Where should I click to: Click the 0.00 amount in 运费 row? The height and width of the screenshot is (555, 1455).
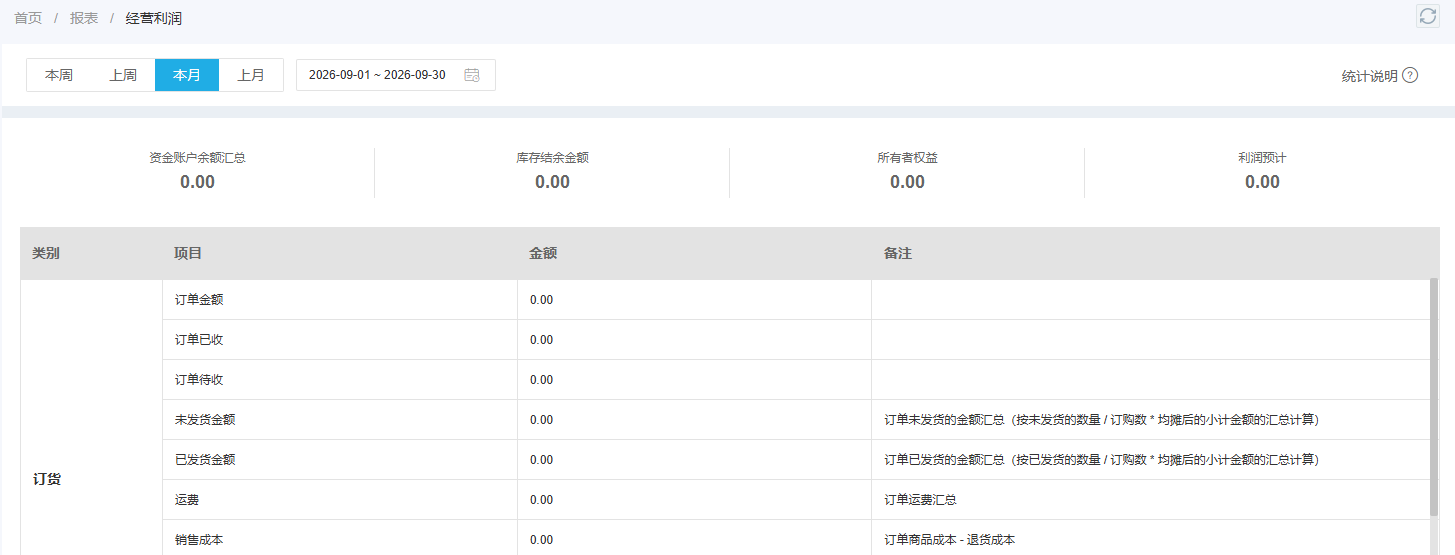[x=541, y=500]
